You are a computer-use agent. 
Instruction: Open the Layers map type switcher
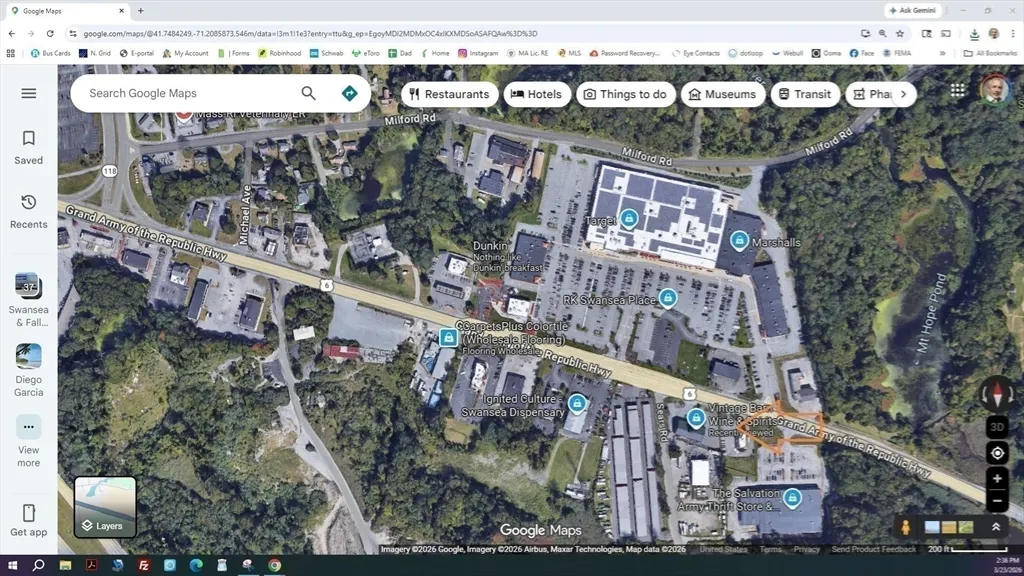105,507
